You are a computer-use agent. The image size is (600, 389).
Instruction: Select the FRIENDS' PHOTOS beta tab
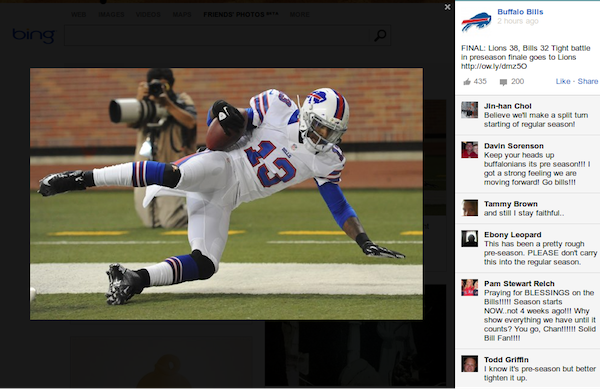pyautogui.click(x=241, y=15)
